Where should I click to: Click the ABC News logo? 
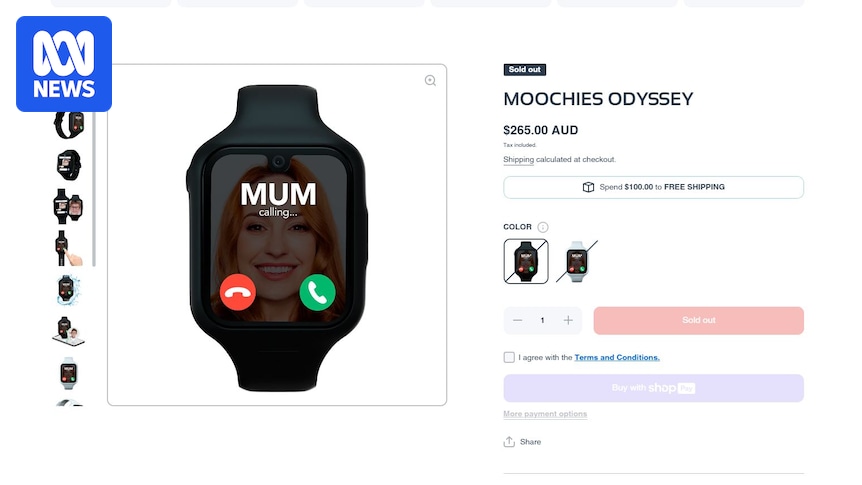pos(64,64)
